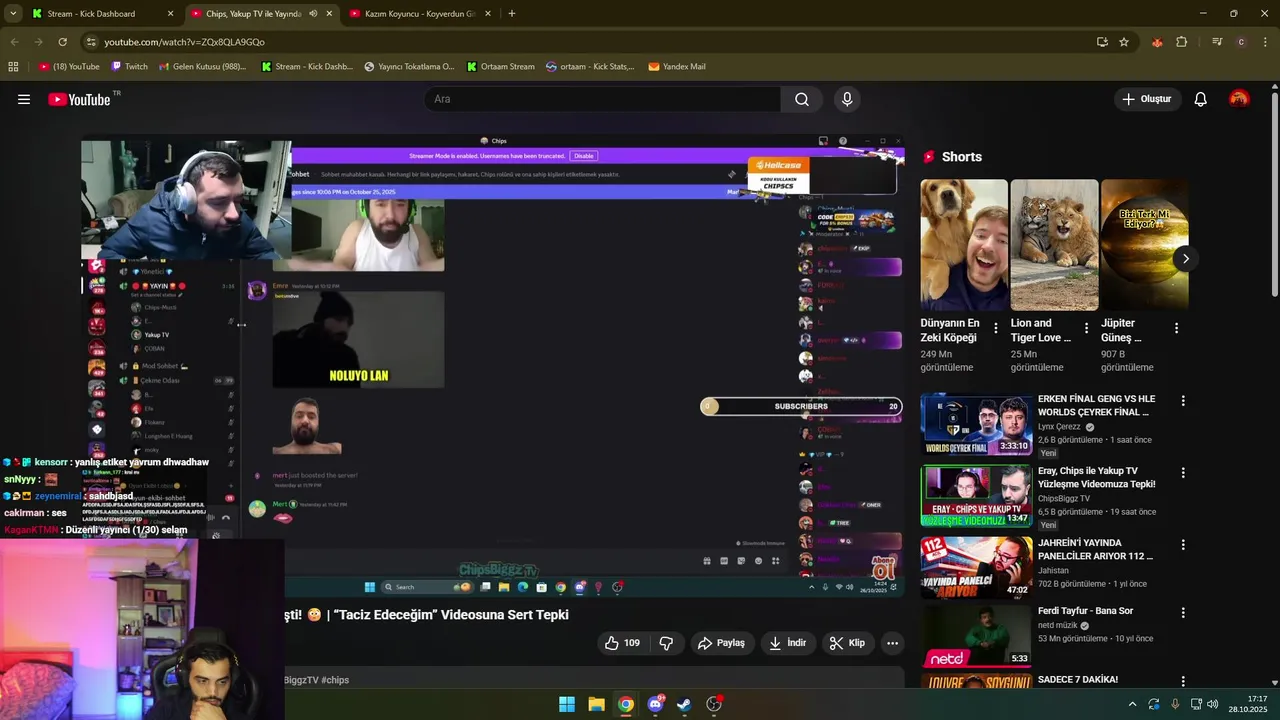Screen dimensions: 1280x720
Task: Open the Jüpiter Güneş short thumbnail
Action: click(1144, 245)
